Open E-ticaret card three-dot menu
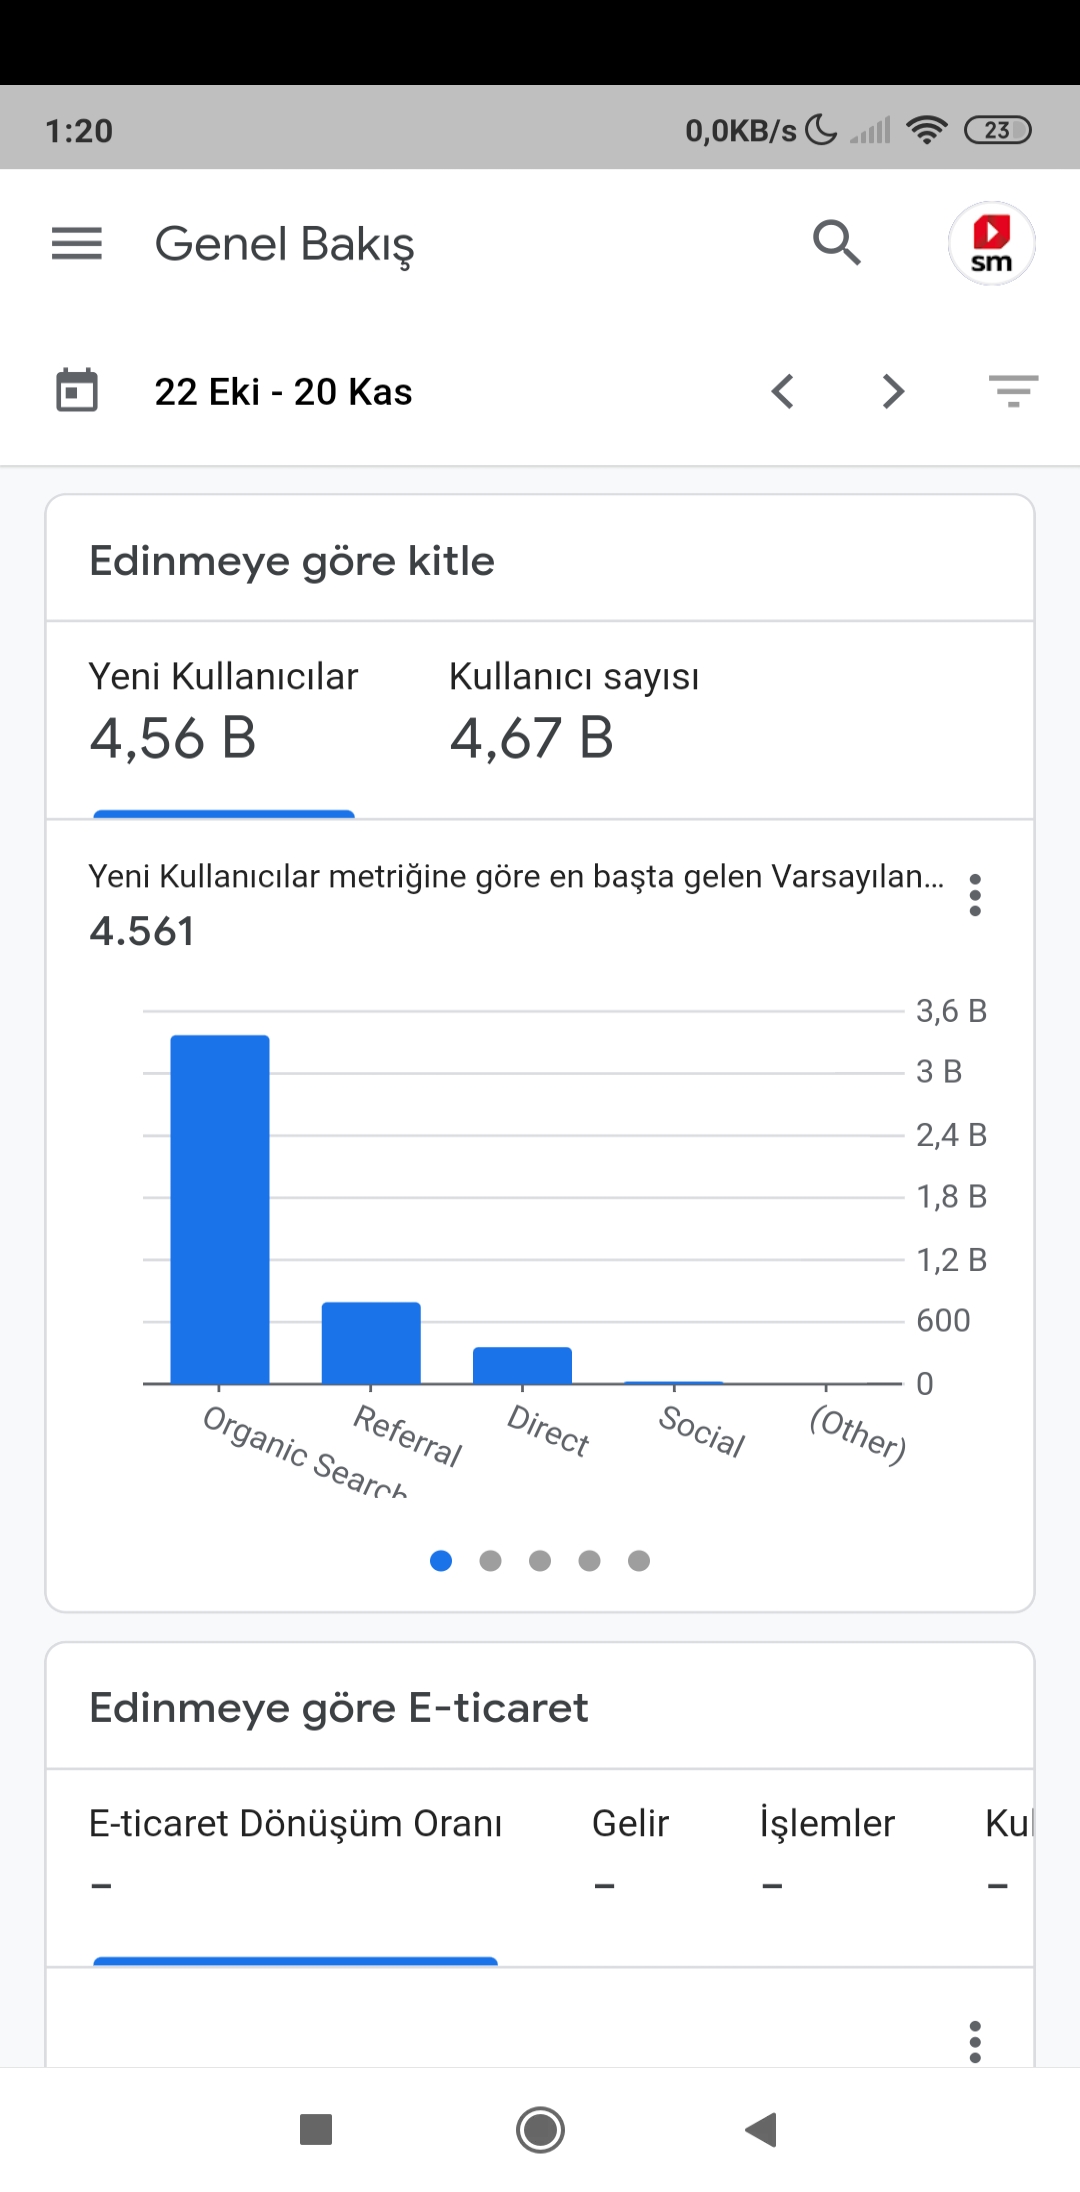Viewport: 1080px width, 2192px height. tap(975, 2042)
